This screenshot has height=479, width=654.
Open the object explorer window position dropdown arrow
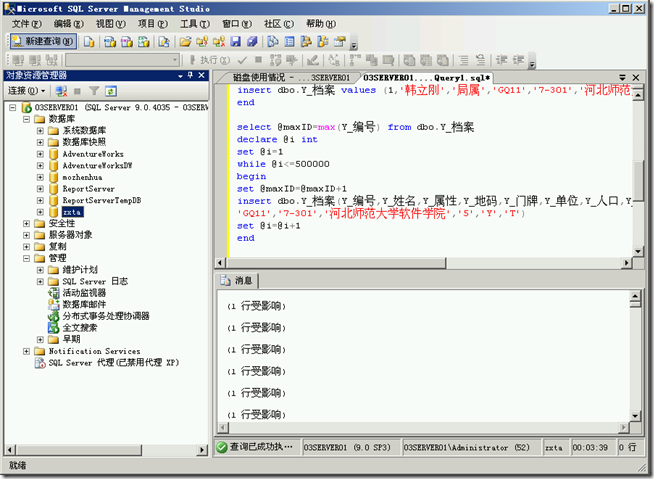coord(180,76)
